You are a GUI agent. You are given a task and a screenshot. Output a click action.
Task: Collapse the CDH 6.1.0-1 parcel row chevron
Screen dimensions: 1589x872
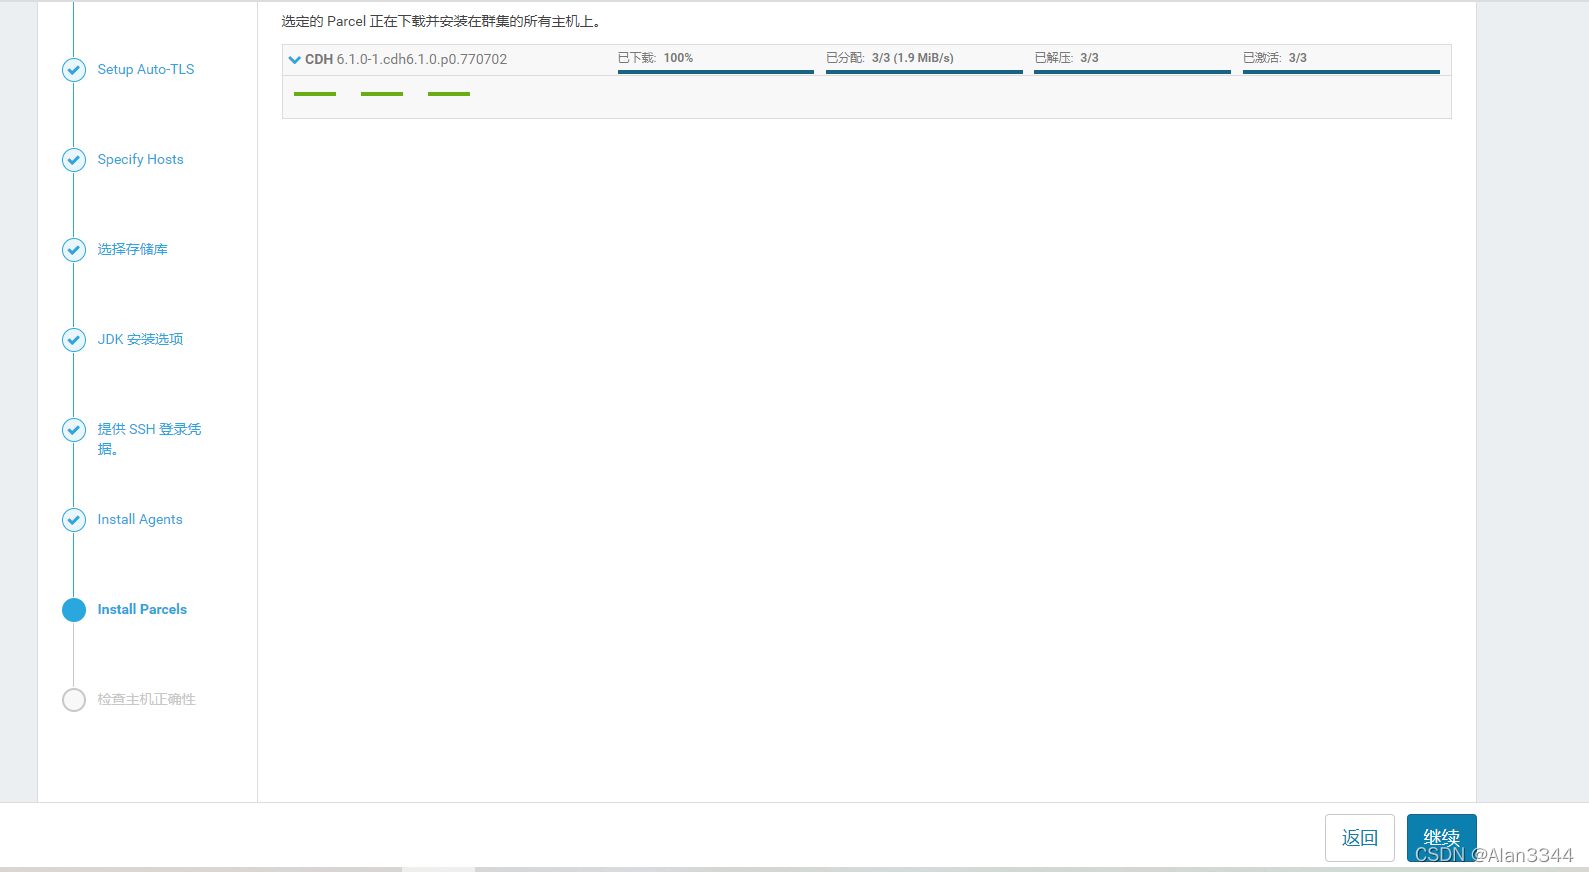[x=295, y=60]
